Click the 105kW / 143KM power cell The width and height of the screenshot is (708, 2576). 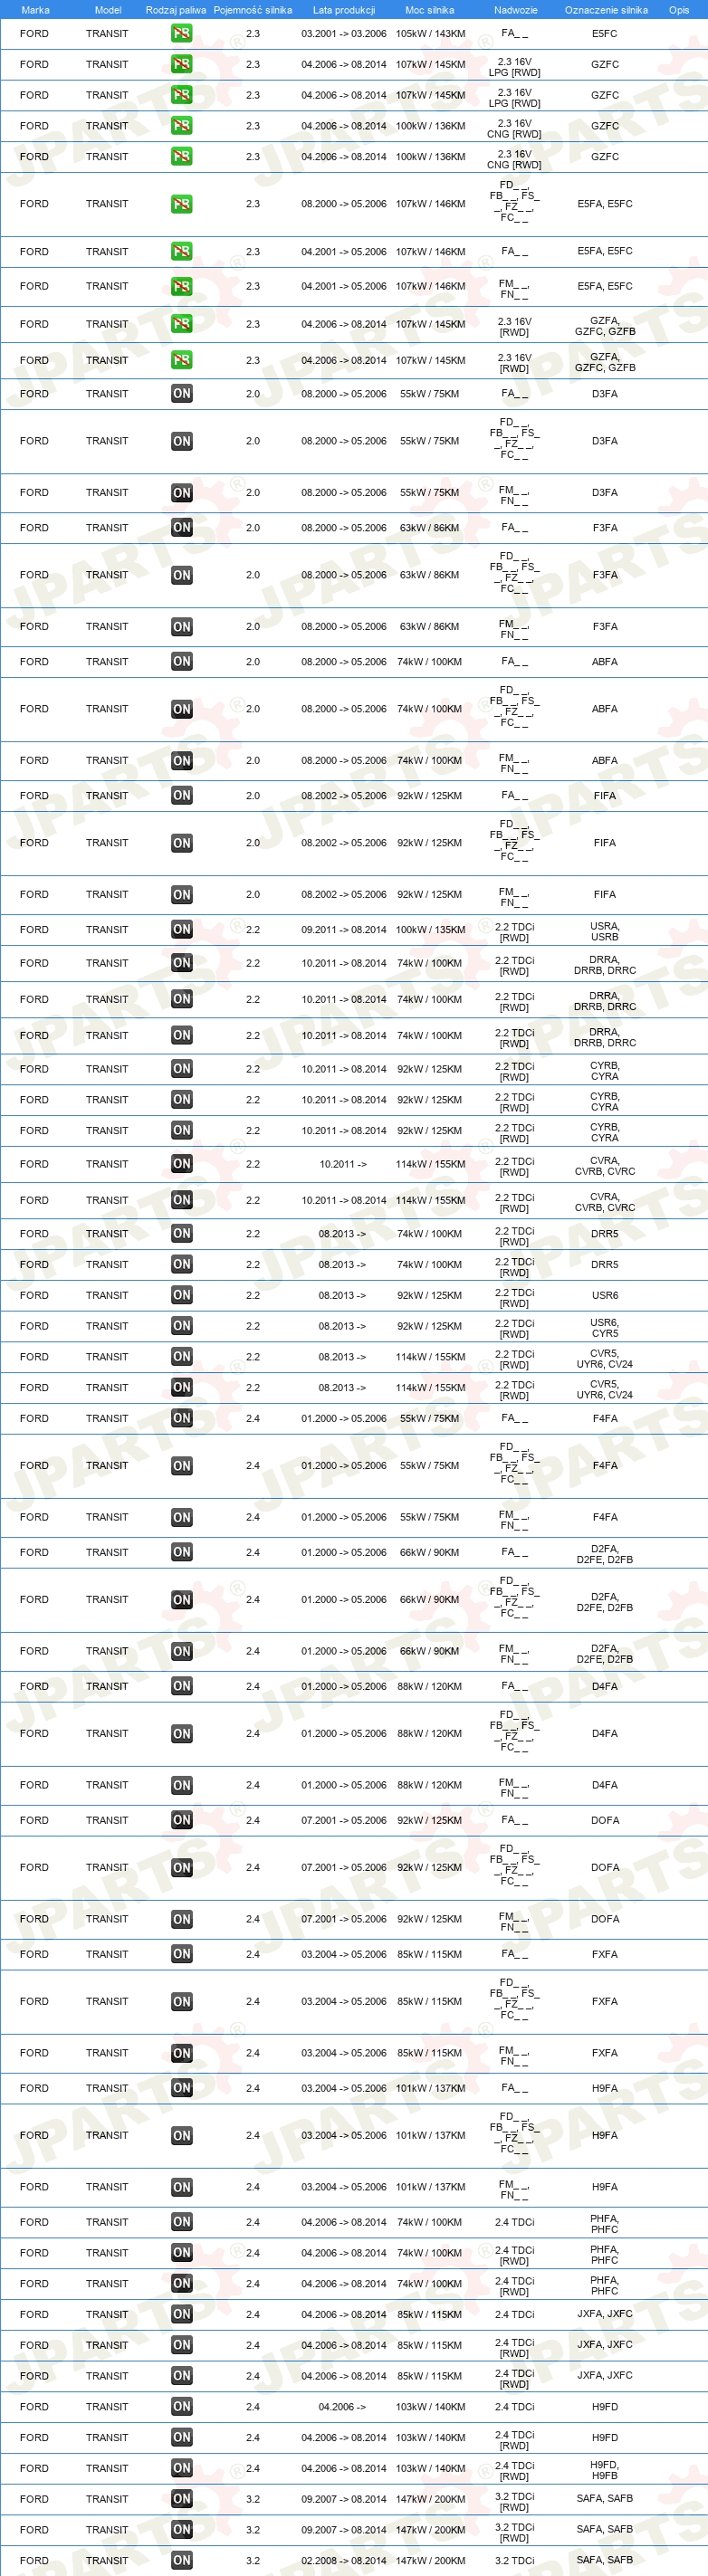[x=430, y=33]
